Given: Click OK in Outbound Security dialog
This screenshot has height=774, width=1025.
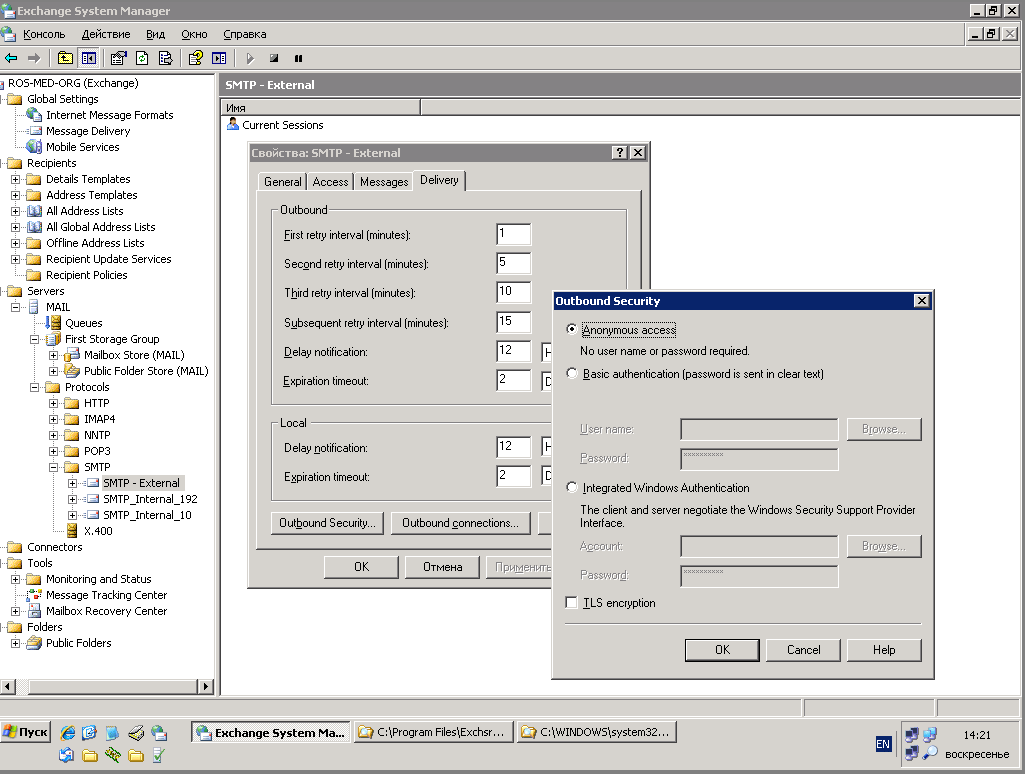Looking at the screenshot, I should (x=722, y=650).
